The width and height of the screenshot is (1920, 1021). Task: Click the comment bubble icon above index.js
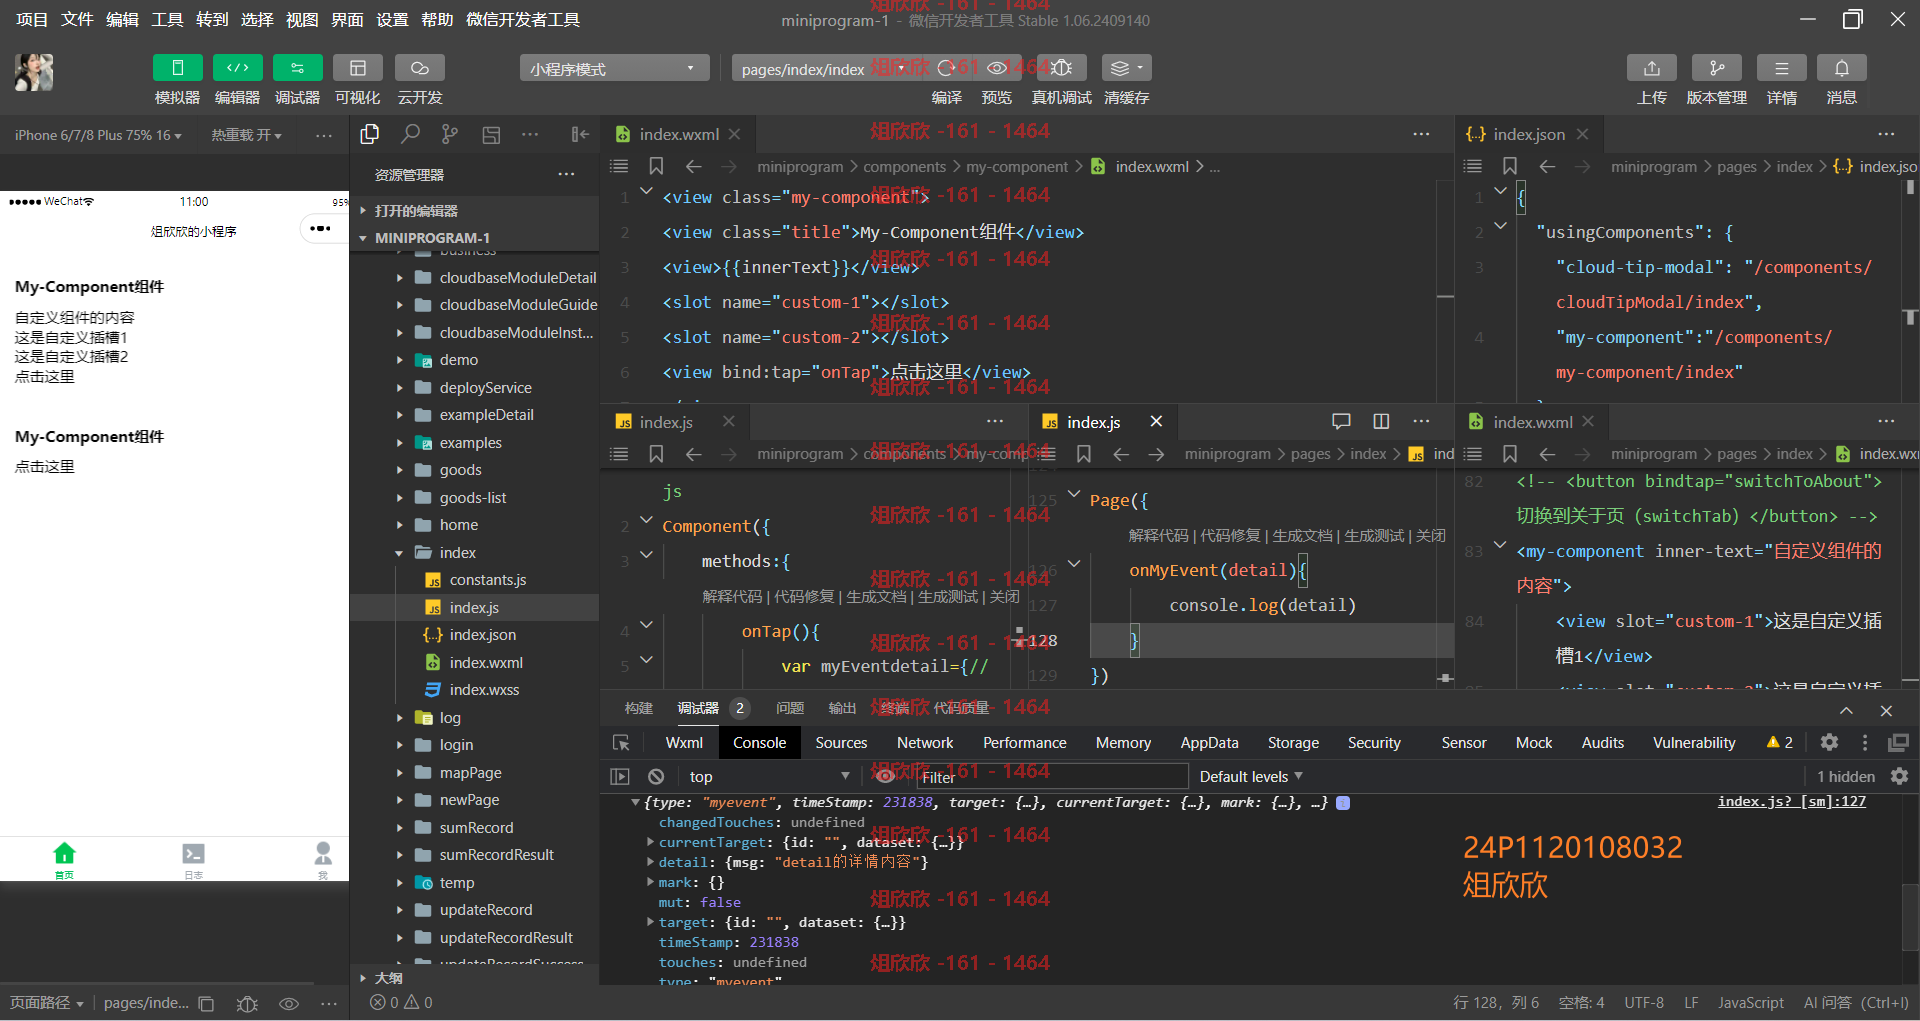coord(1341,421)
